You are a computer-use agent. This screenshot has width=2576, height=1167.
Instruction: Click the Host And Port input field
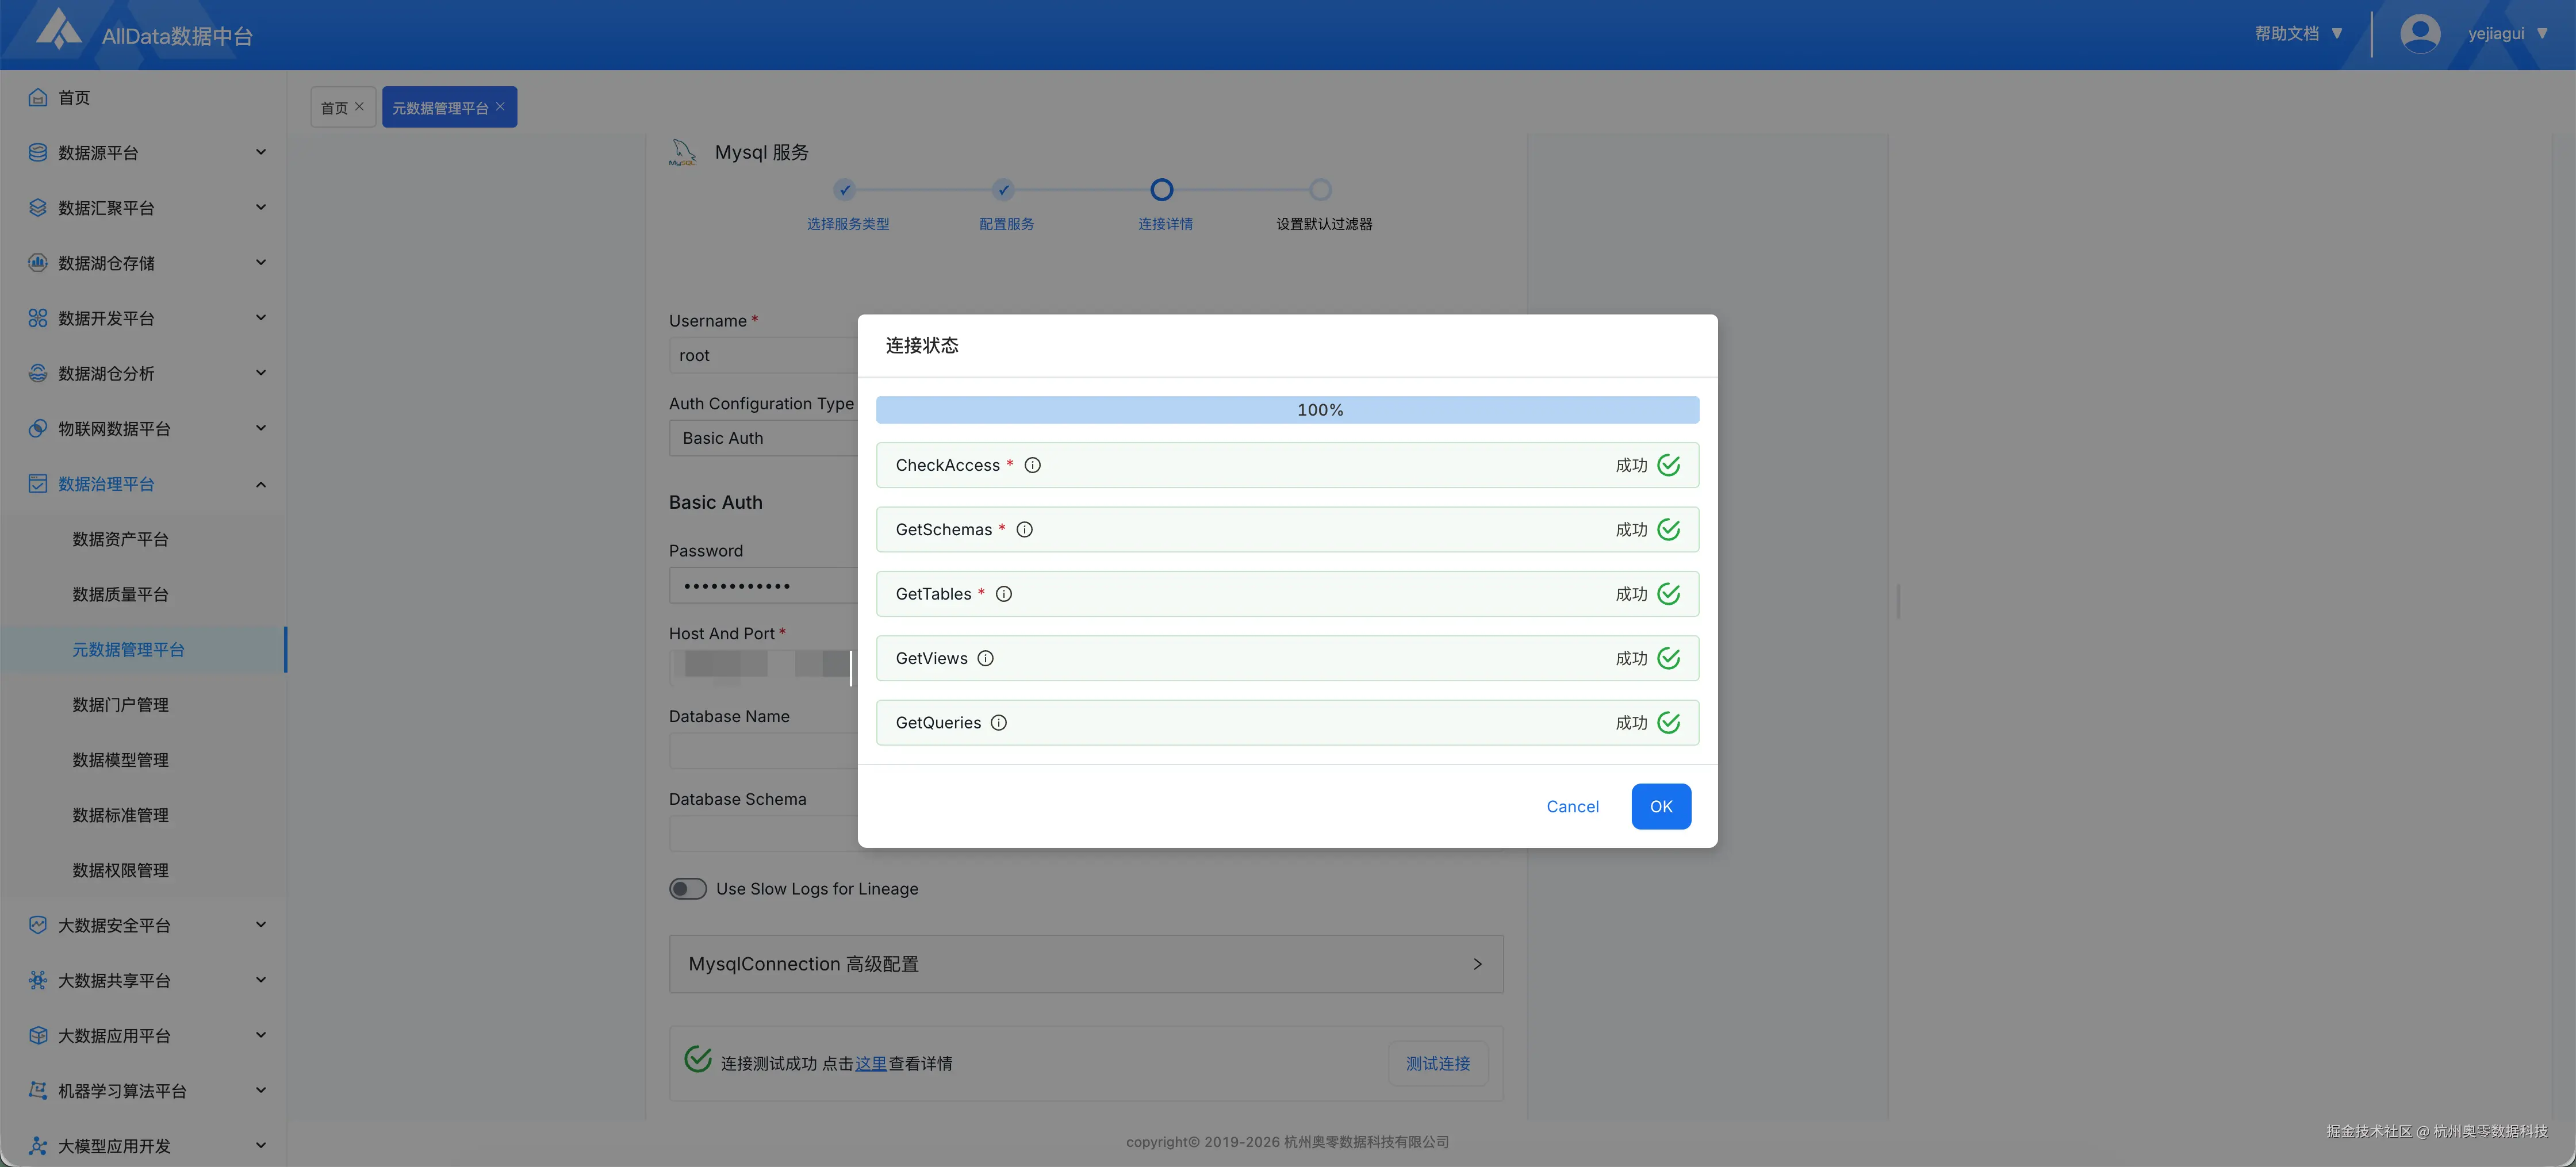(x=763, y=667)
